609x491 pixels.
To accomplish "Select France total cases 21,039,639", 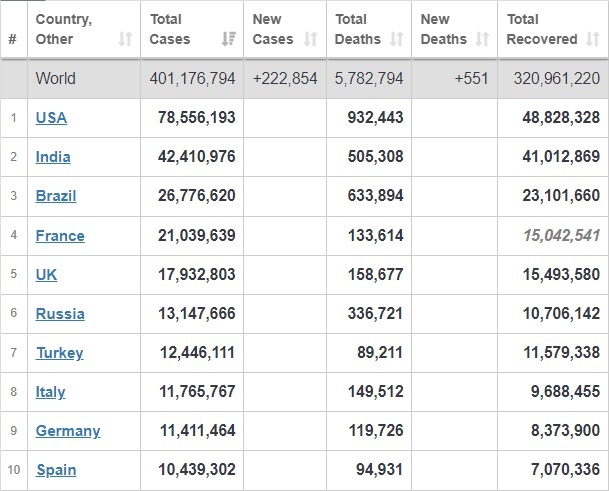I will (197, 235).
